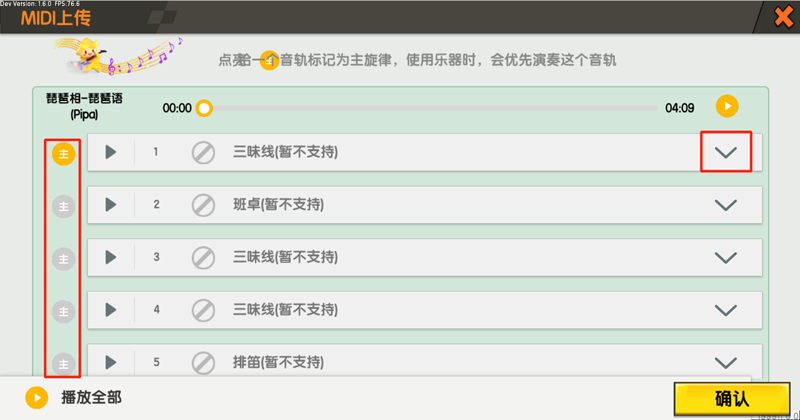Viewport: 800px width, 420px height.
Task: Play track 4 preview
Action: [x=111, y=310]
